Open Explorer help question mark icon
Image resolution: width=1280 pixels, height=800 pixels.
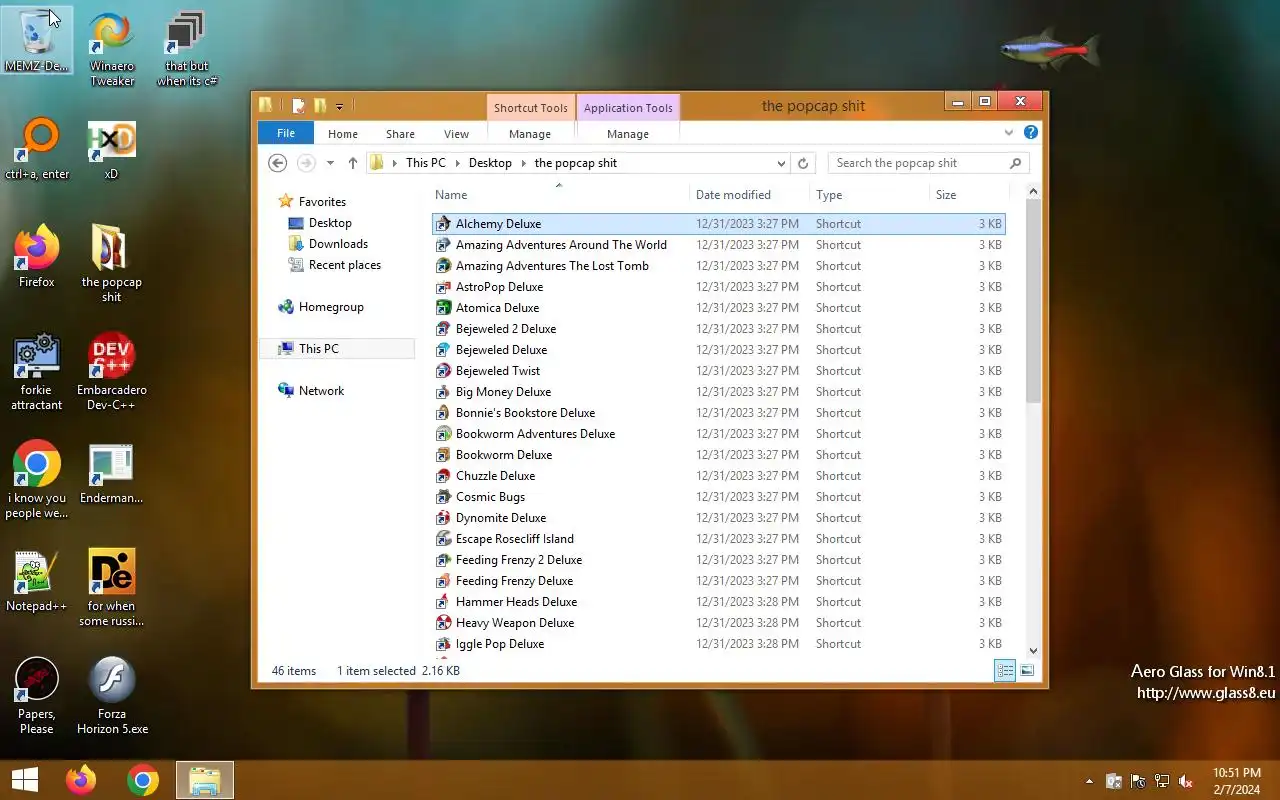[1031, 132]
